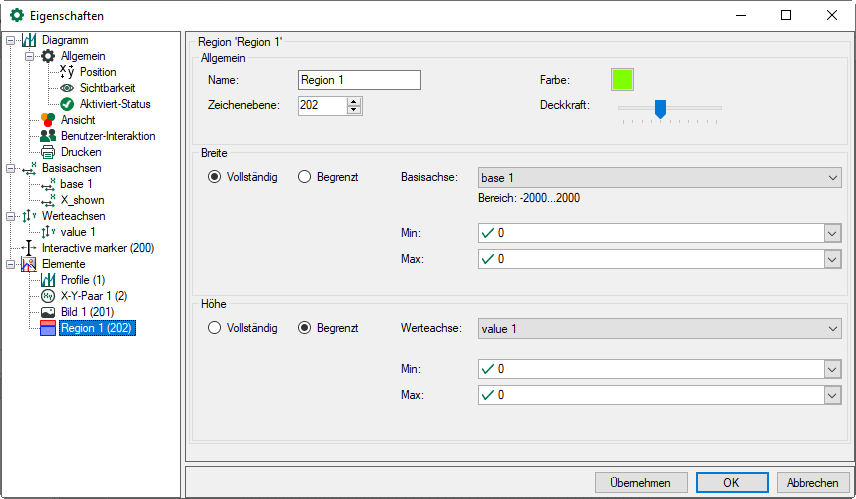Click the Benutzer-Interaktion people icon
Image resolution: width=856 pixels, height=499 pixels.
tap(48, 136)
